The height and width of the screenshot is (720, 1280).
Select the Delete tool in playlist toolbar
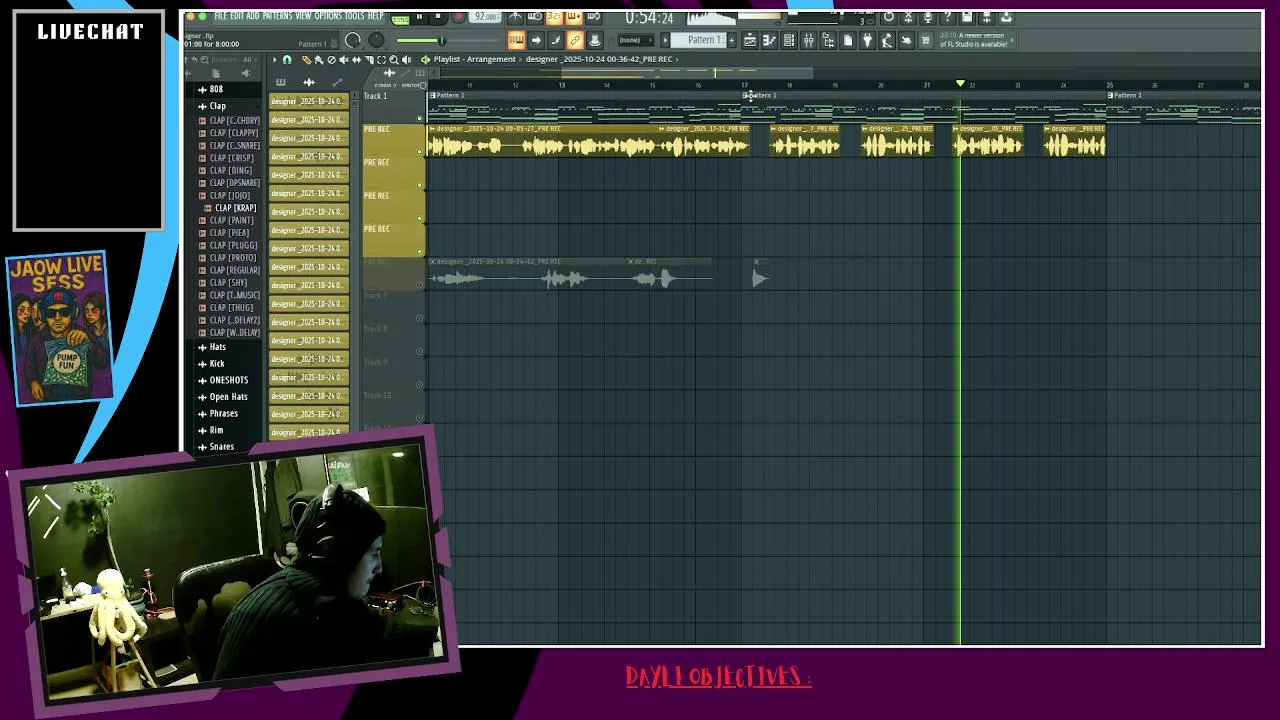pyautogui.click(x=331, y=59)
